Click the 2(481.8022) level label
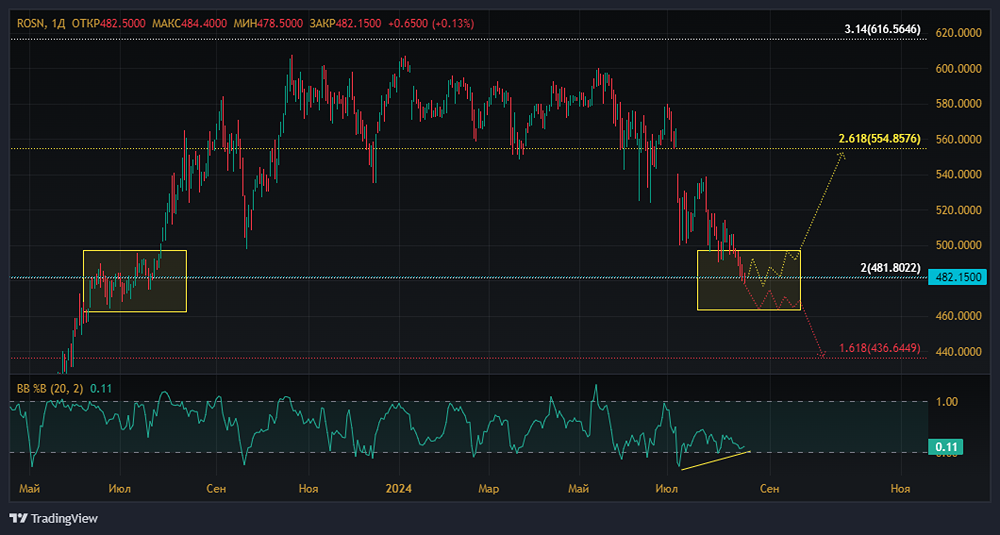Screen dimensions: 1000x535 890,268
